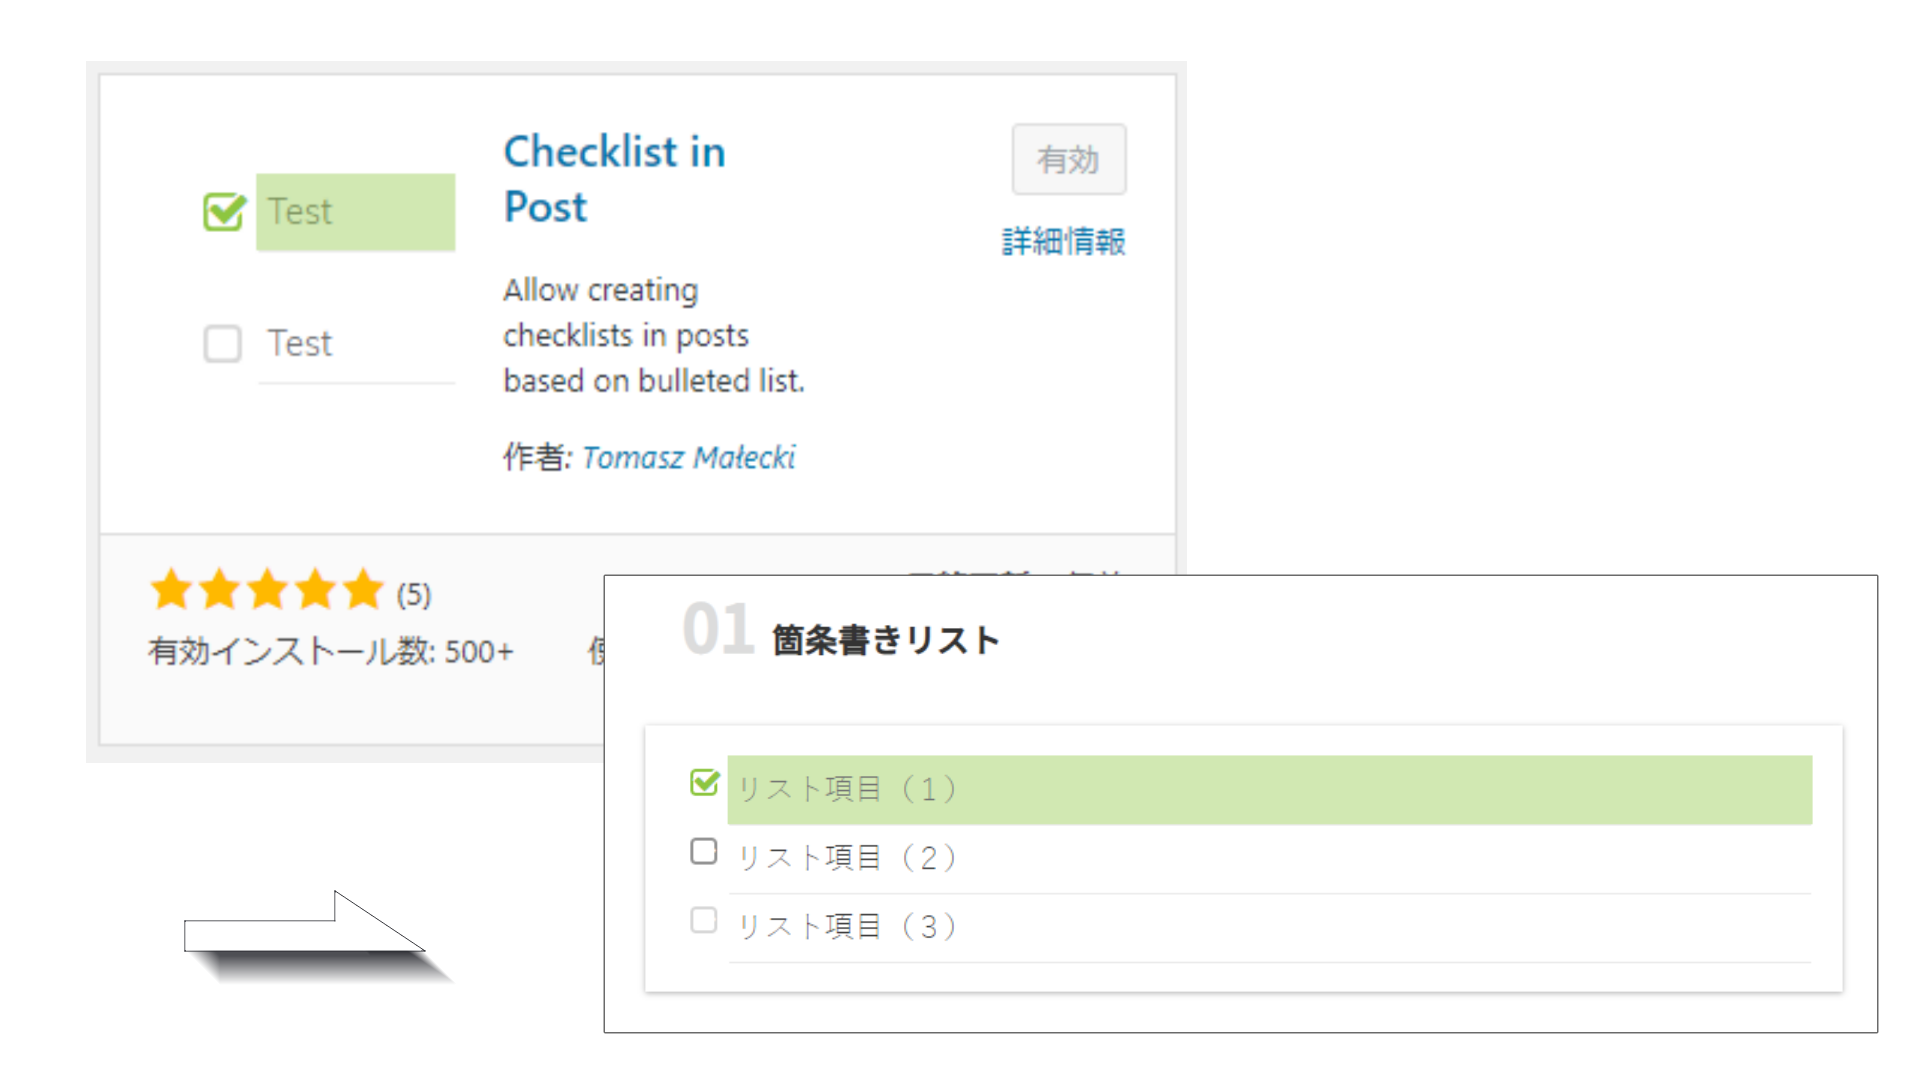Open the 詳細情報 link
Screen dimensions: 1920x1080
click(x=1063, y=241)
